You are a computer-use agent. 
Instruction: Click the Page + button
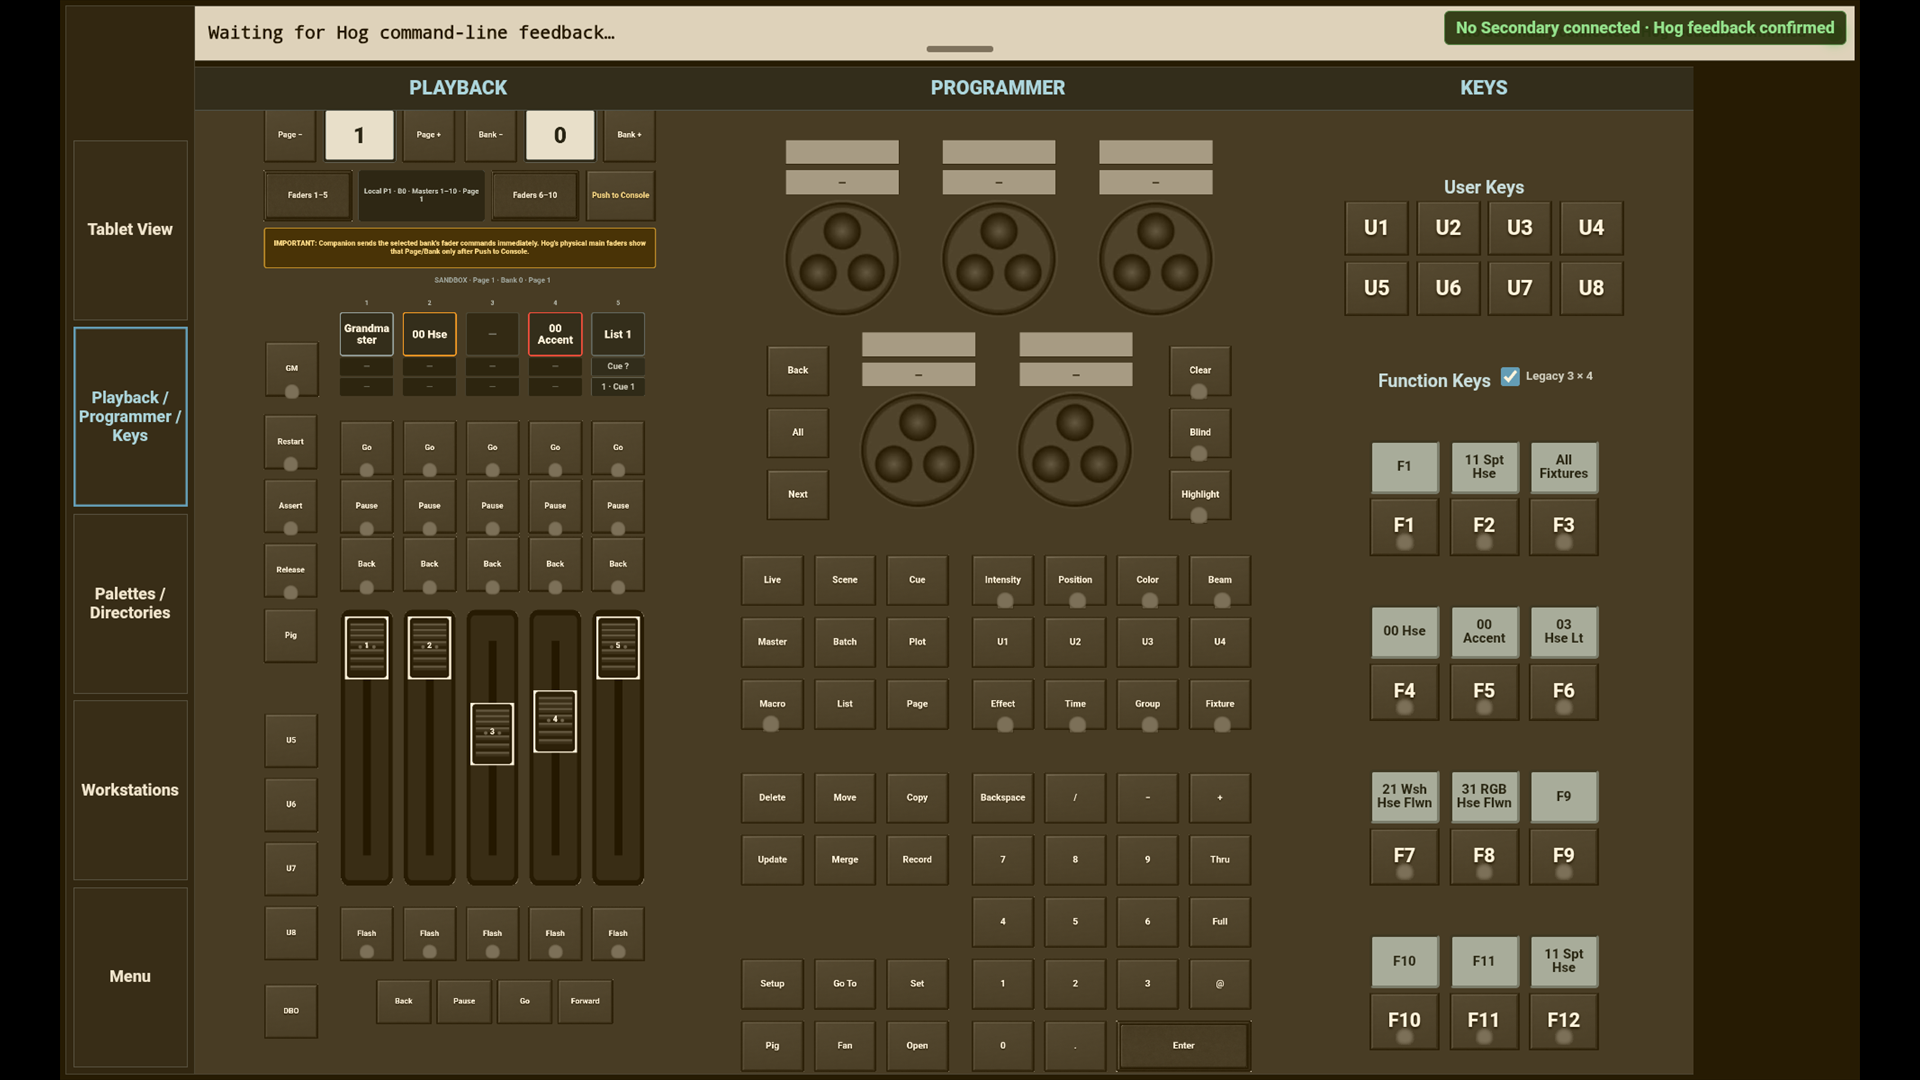tap(429, 135)
